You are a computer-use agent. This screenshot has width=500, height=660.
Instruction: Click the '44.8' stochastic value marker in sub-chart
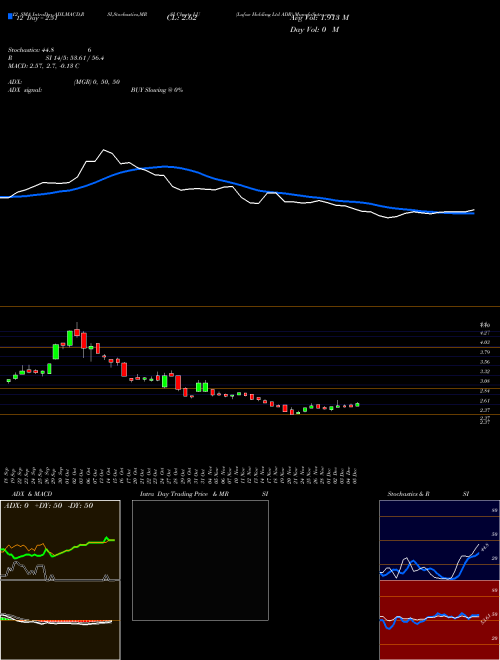[484, 548]
